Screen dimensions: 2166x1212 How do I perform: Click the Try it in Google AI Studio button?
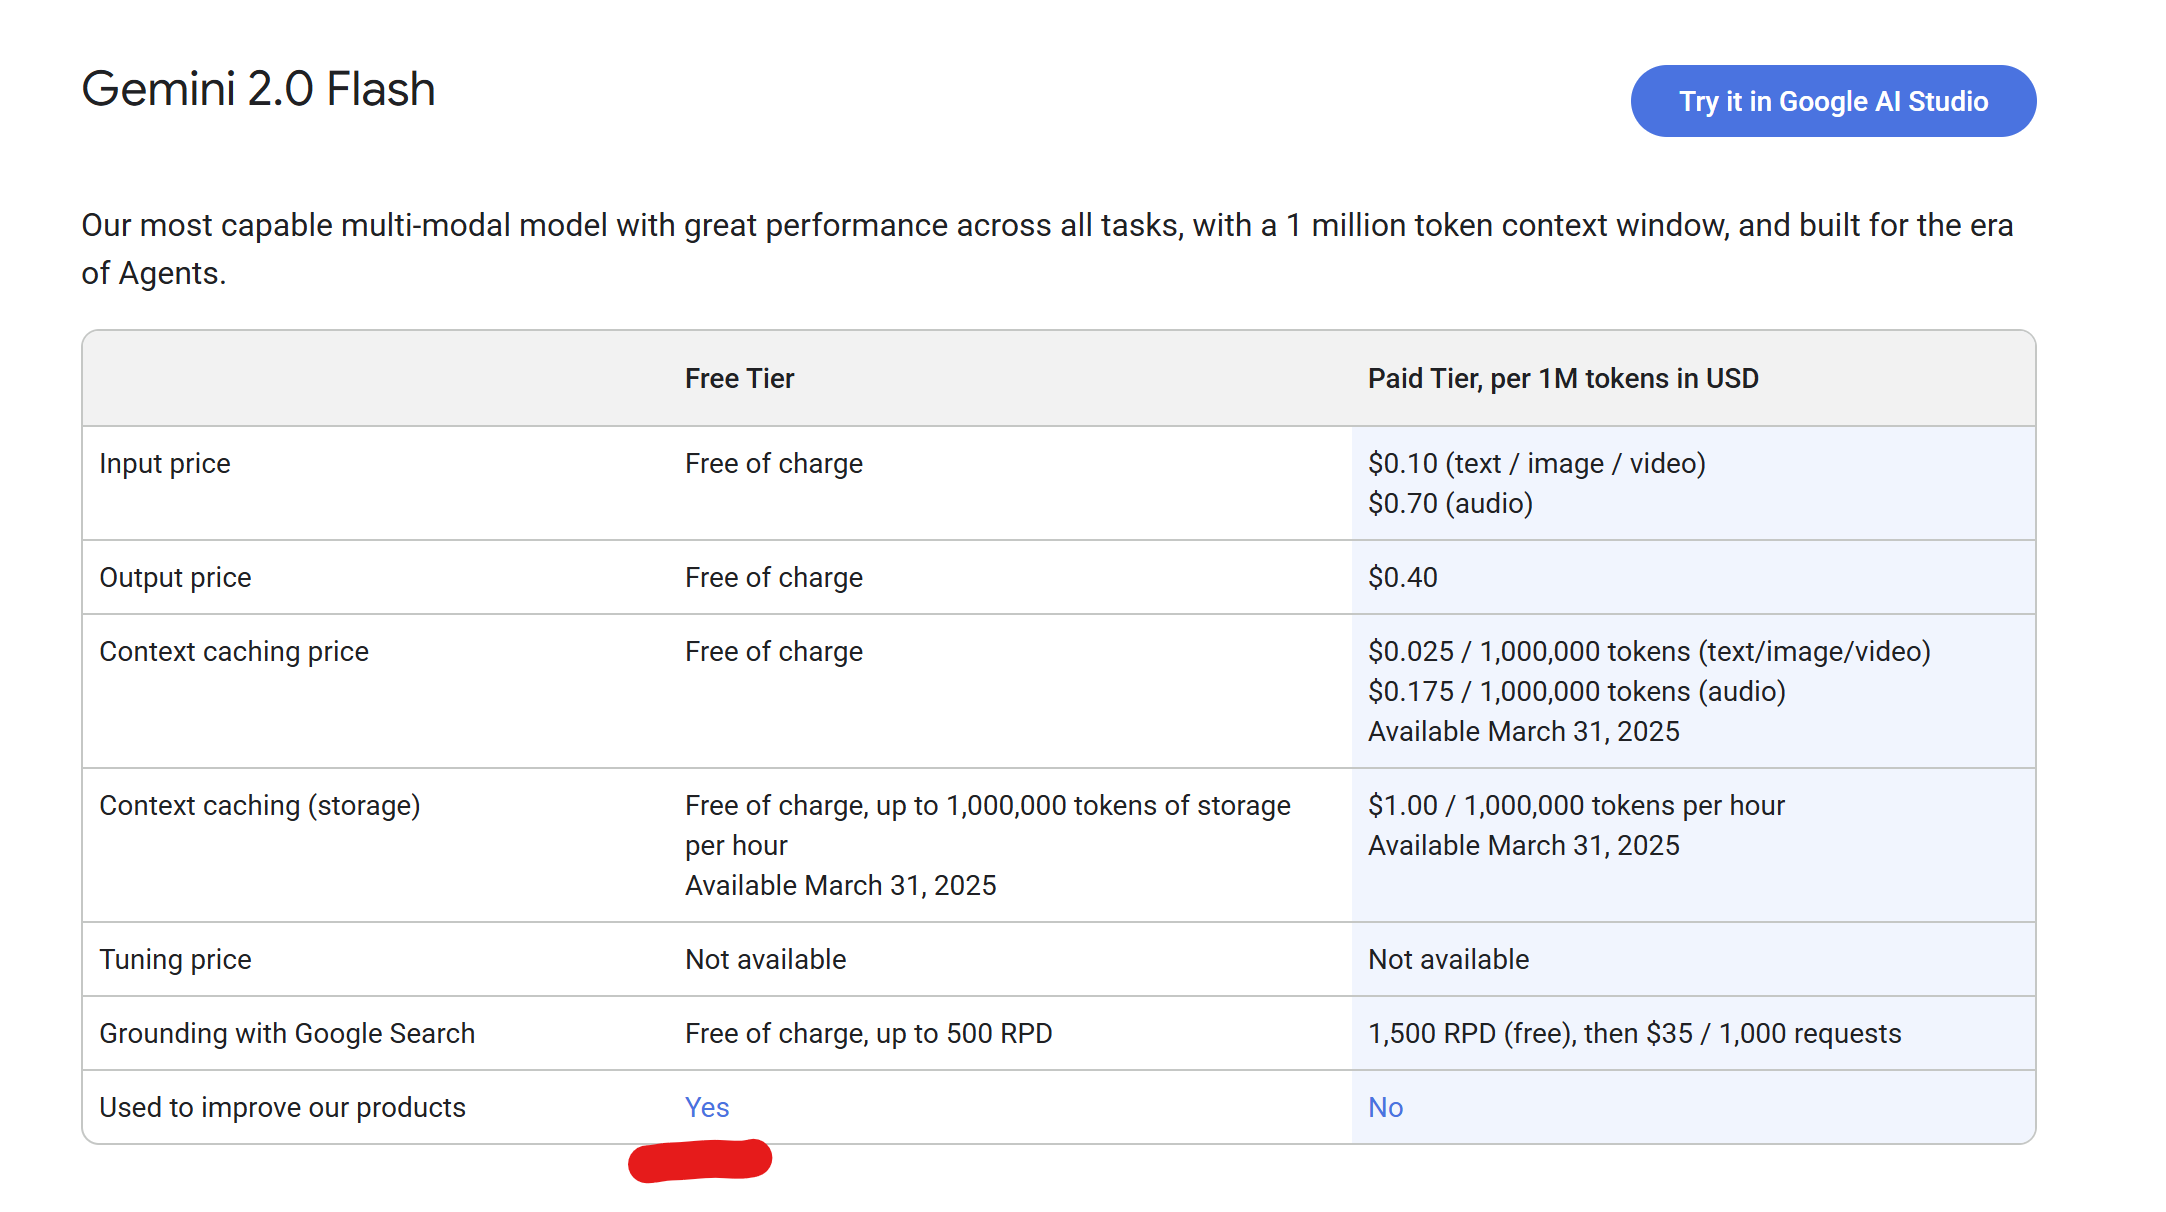click(x=1832, y=101)
